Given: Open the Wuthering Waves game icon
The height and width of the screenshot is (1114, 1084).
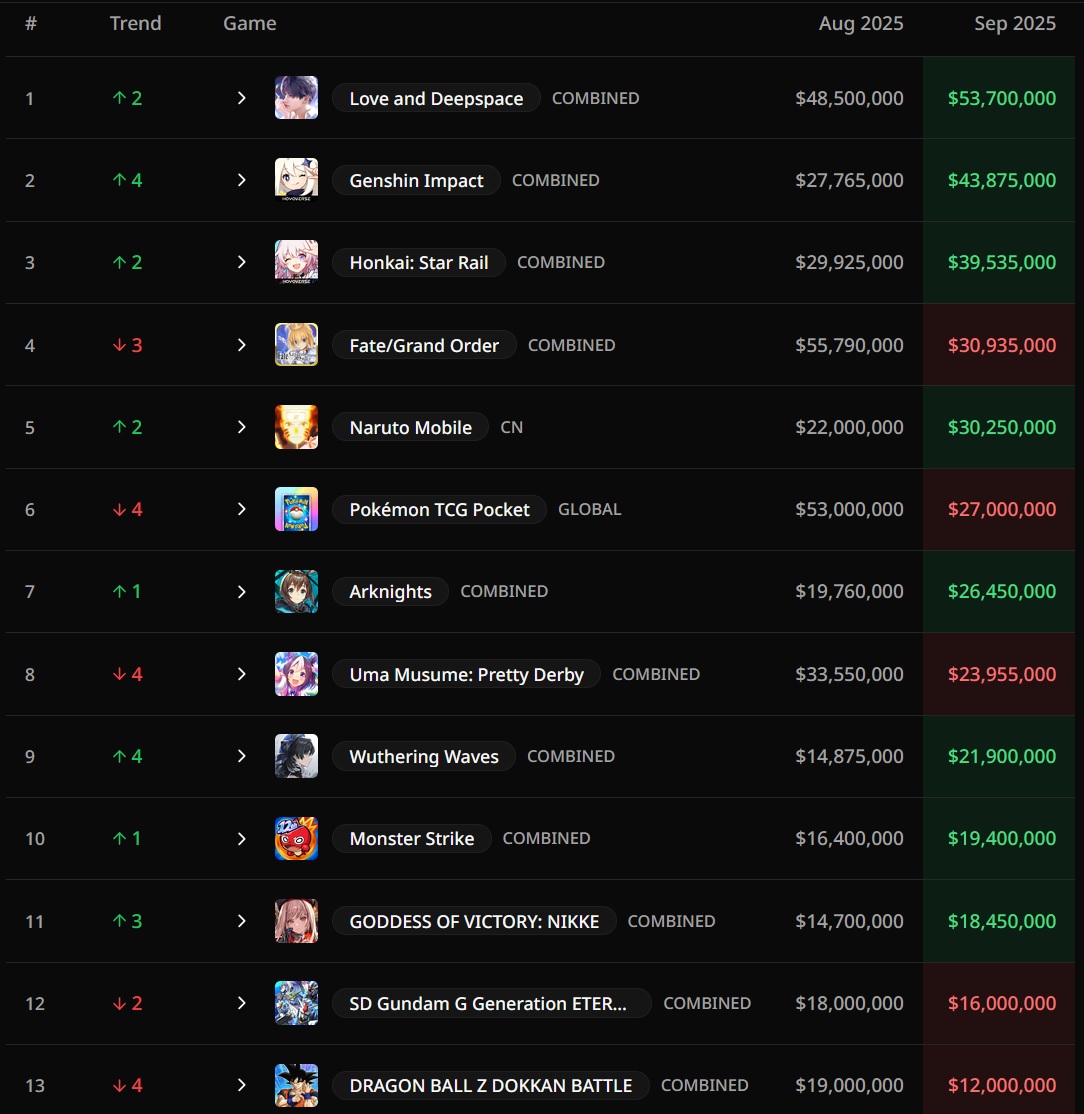Looking at the screenshot, I should click(296, 756).
